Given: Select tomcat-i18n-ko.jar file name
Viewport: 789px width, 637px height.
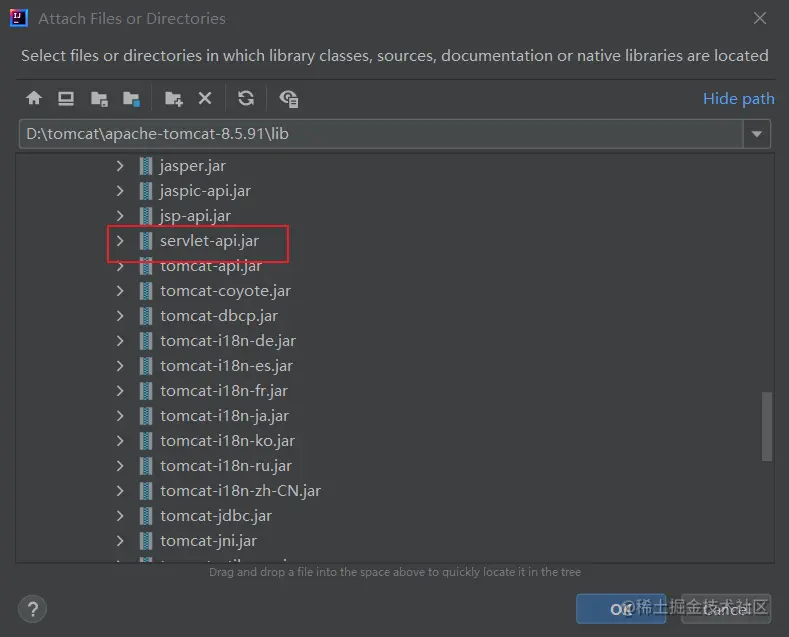Looking at the screenshot, I should (227, 441).
